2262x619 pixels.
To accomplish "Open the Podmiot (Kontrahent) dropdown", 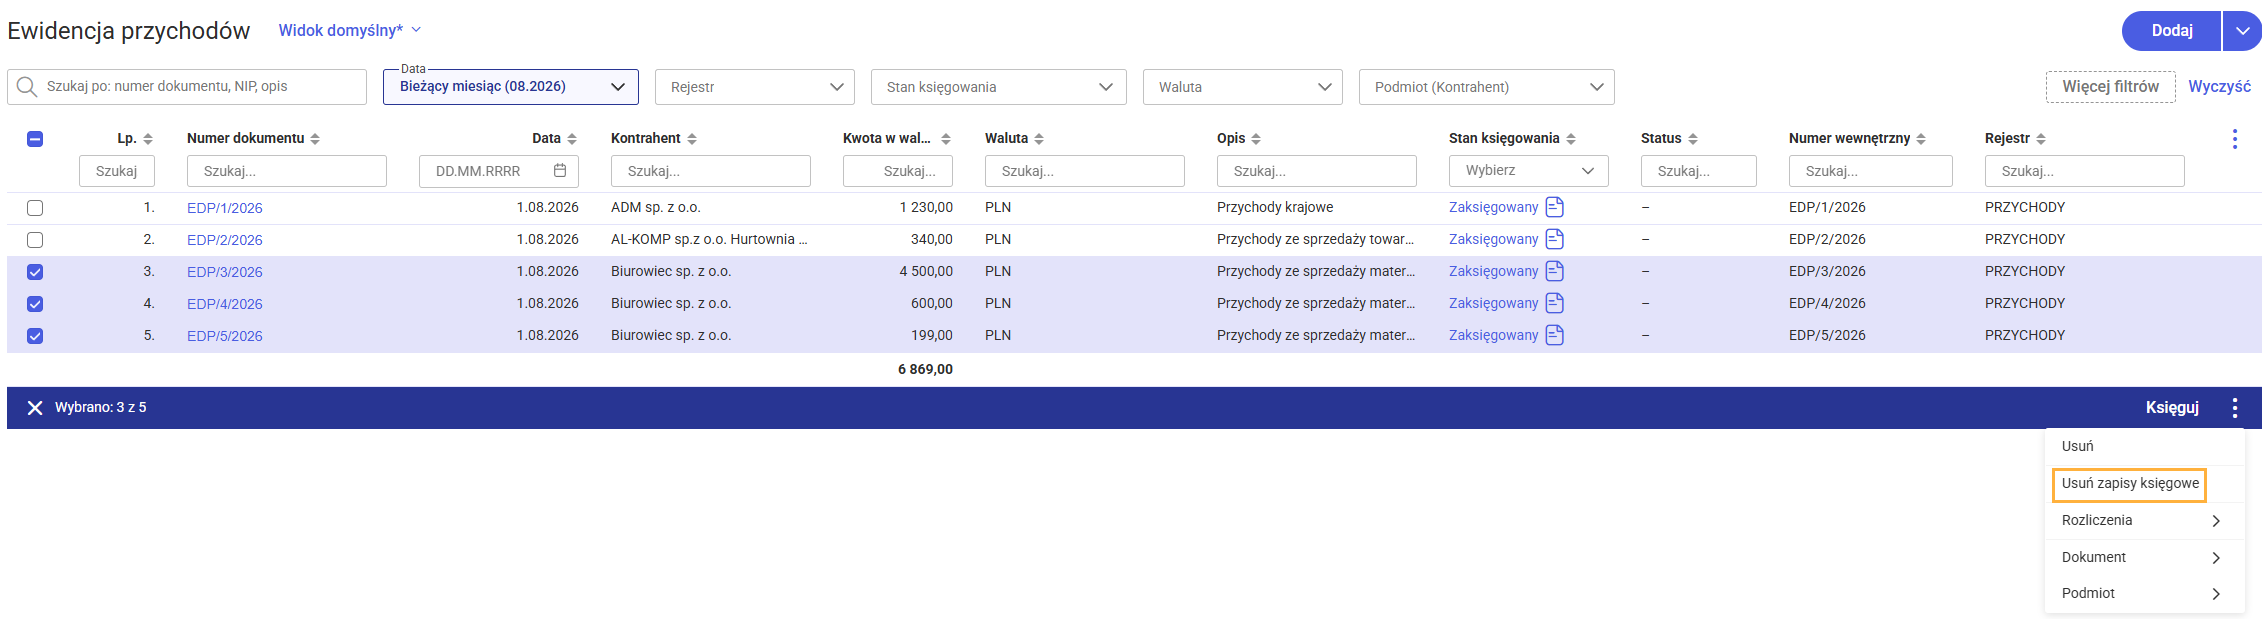I will point(1487,87).
